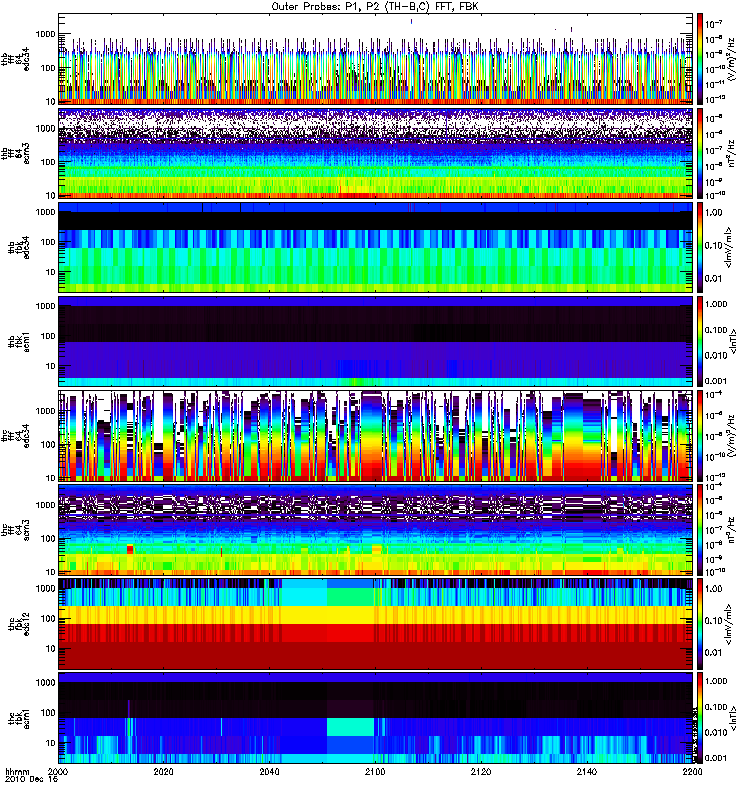Click the red burst in thc scm3 panel near 2013

130,549
